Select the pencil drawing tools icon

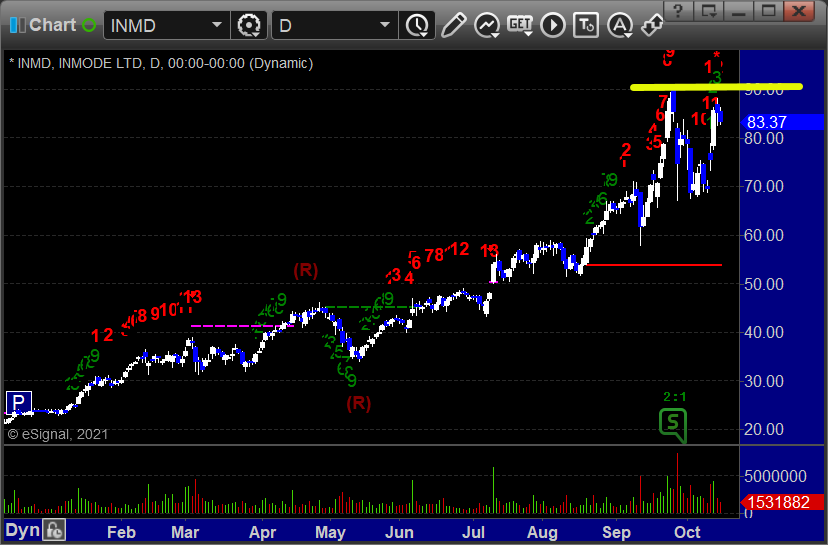click(454, 25)
